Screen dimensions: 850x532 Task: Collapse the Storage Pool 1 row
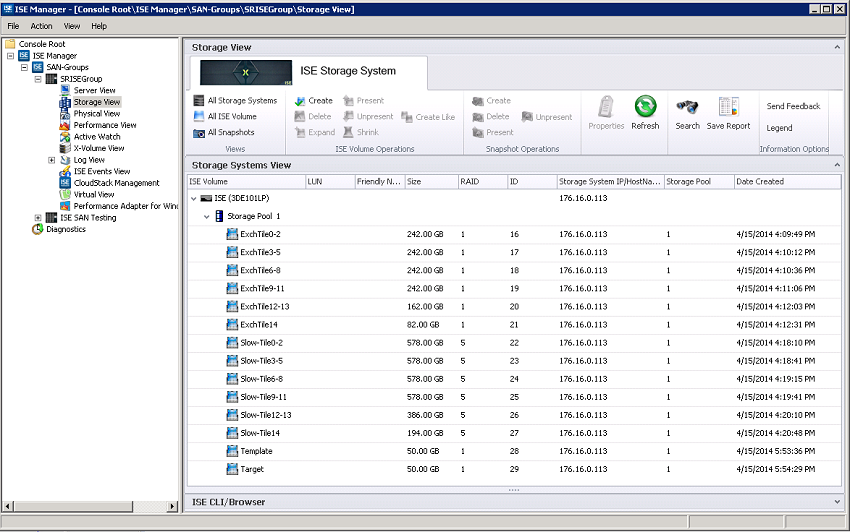pyautogui.click(x=207, y=216)
